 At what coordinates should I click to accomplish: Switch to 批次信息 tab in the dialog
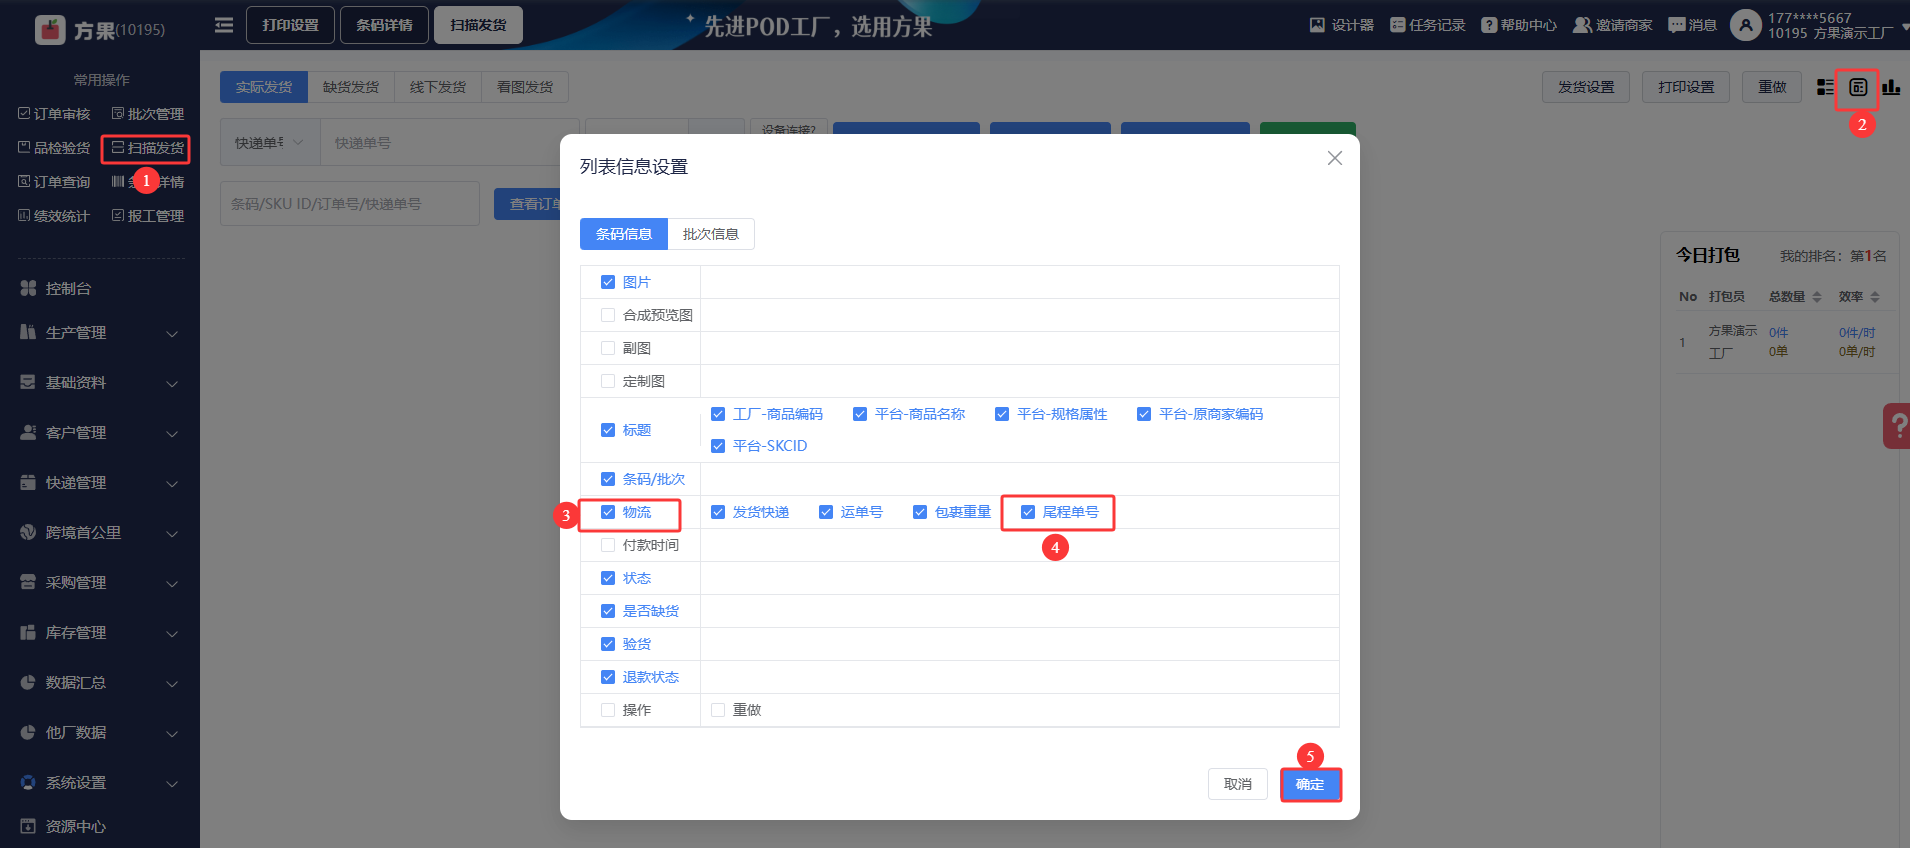click(711, 234)
